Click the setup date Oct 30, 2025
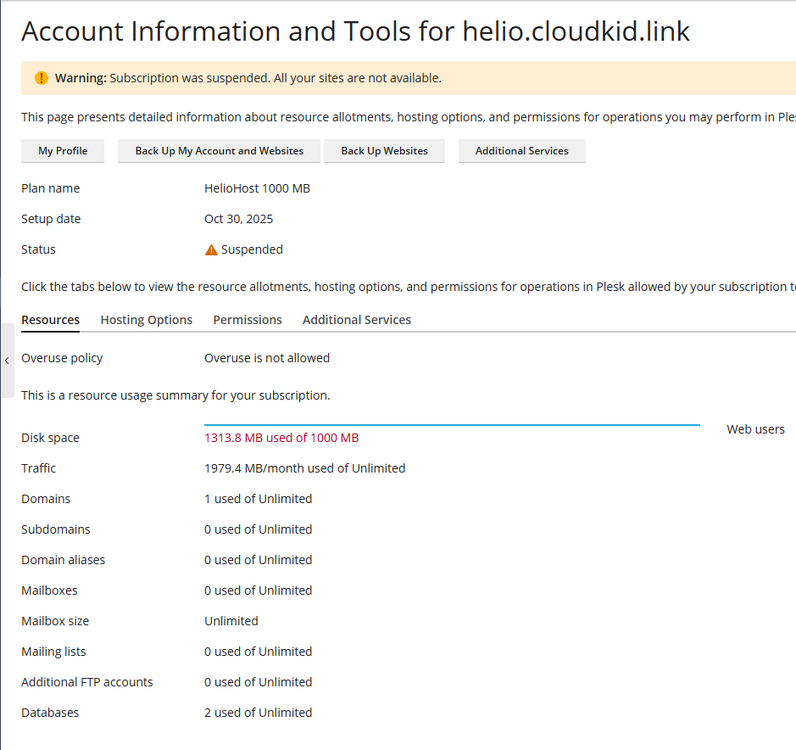Viewport: 796px width, 750px height. click(238, 219)
